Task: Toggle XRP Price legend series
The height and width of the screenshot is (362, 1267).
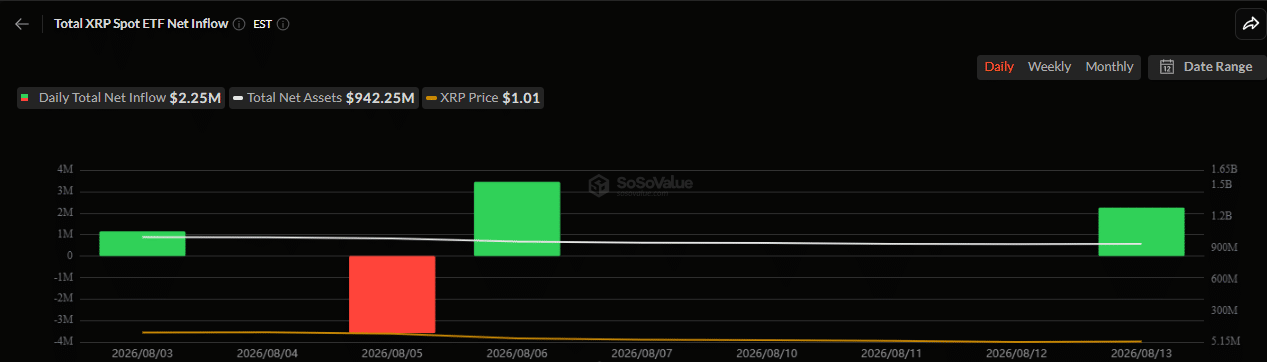Action: 483,98
